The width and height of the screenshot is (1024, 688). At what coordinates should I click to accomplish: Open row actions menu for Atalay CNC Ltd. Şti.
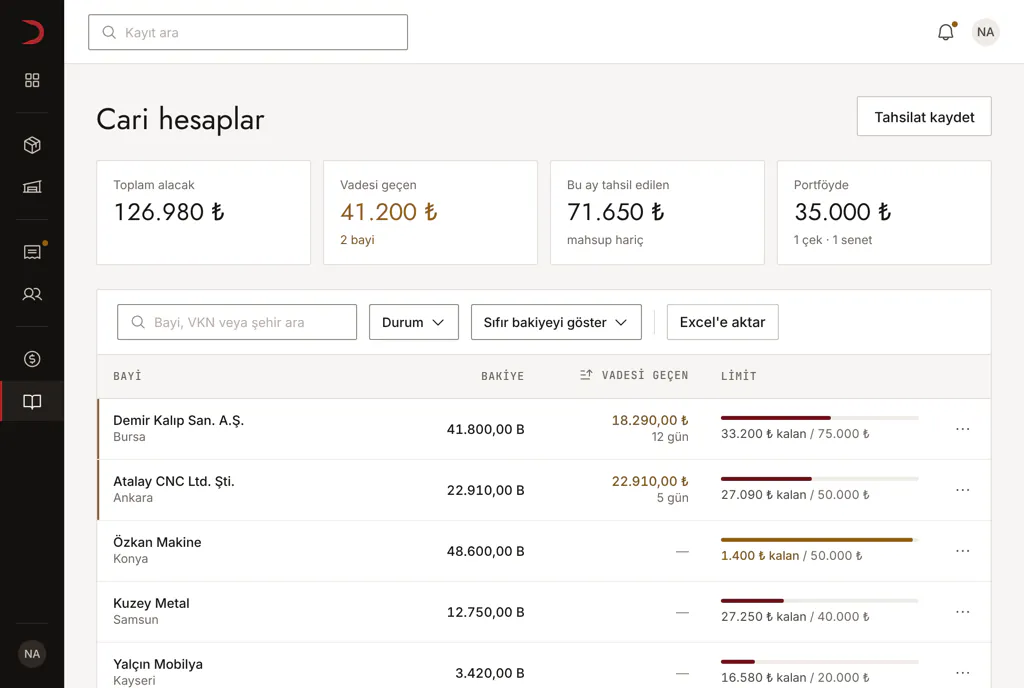(963, 490)
